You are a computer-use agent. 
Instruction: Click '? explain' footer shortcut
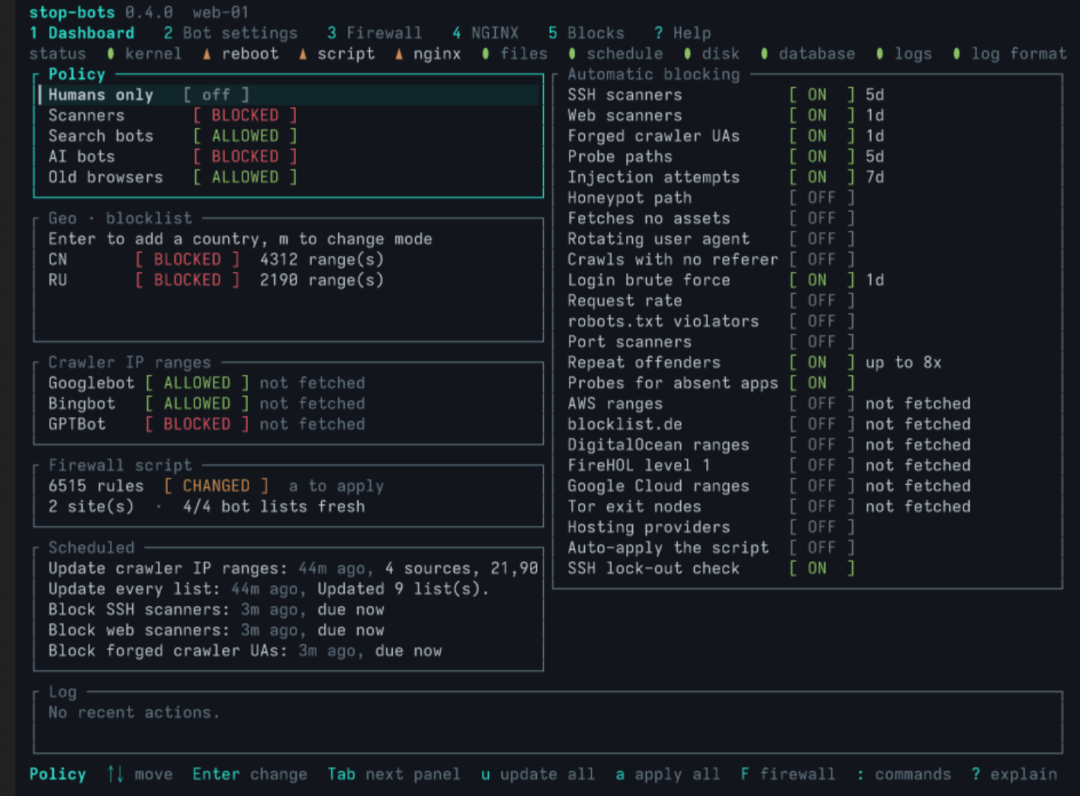(1015, 775)
